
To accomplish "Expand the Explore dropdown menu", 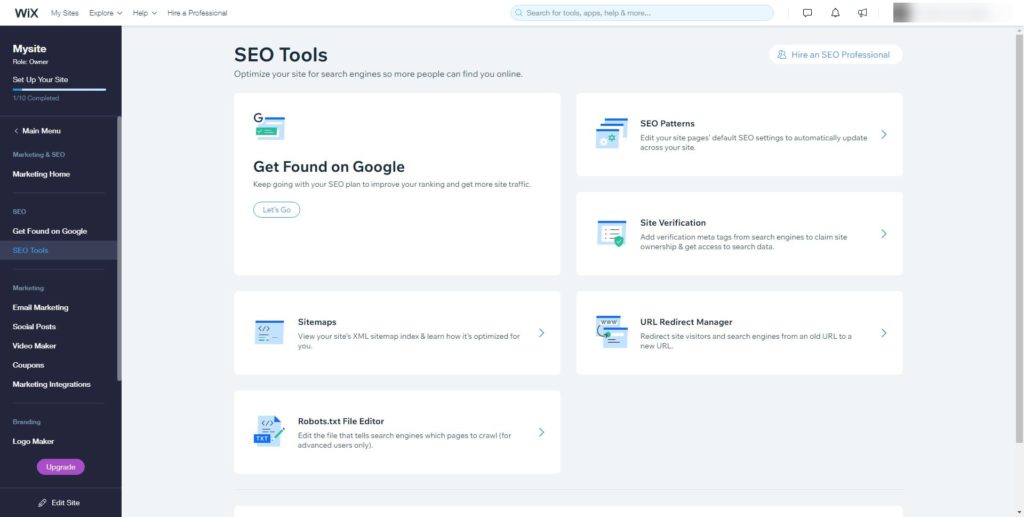I will tap(105, 13).
